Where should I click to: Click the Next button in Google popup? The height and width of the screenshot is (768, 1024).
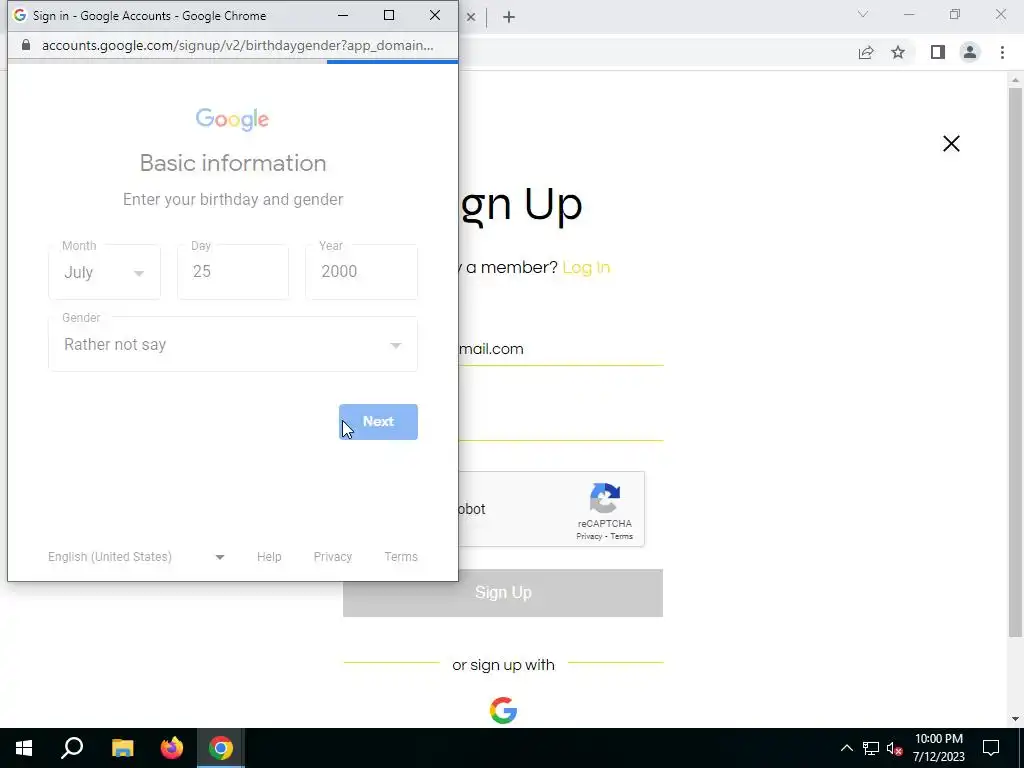378,422
